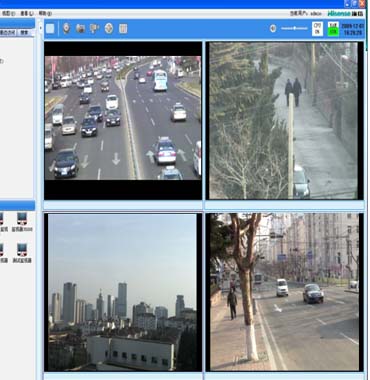Take a snapshot with the photo camera icon
This screenshot has height=380, width=370.
pos(80,29)
